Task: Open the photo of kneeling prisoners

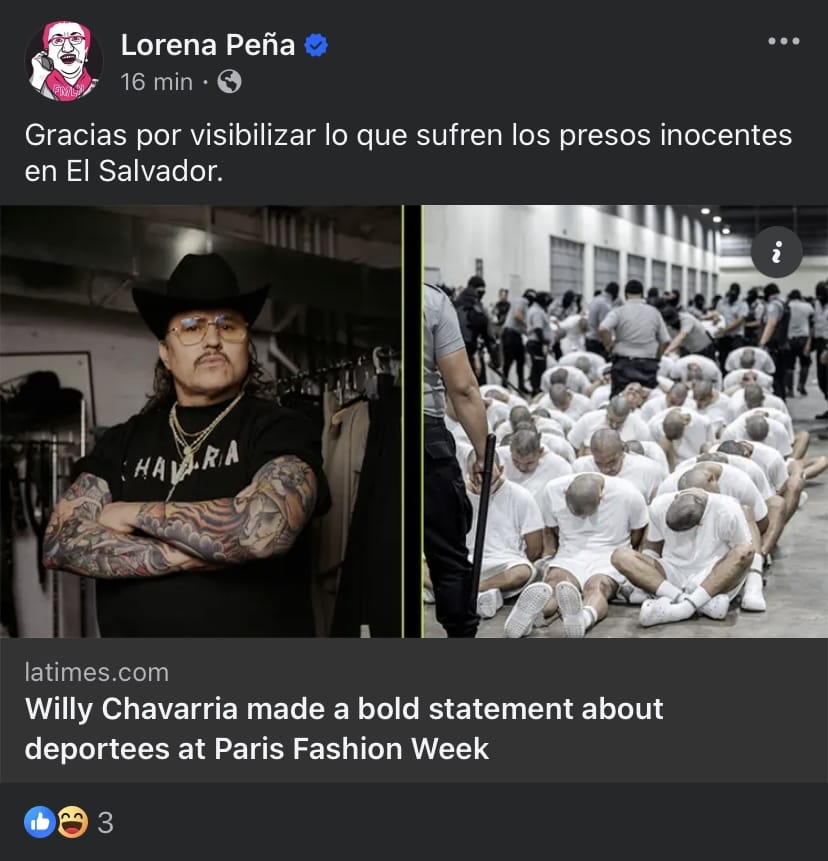Action: [x=625, y=421]
